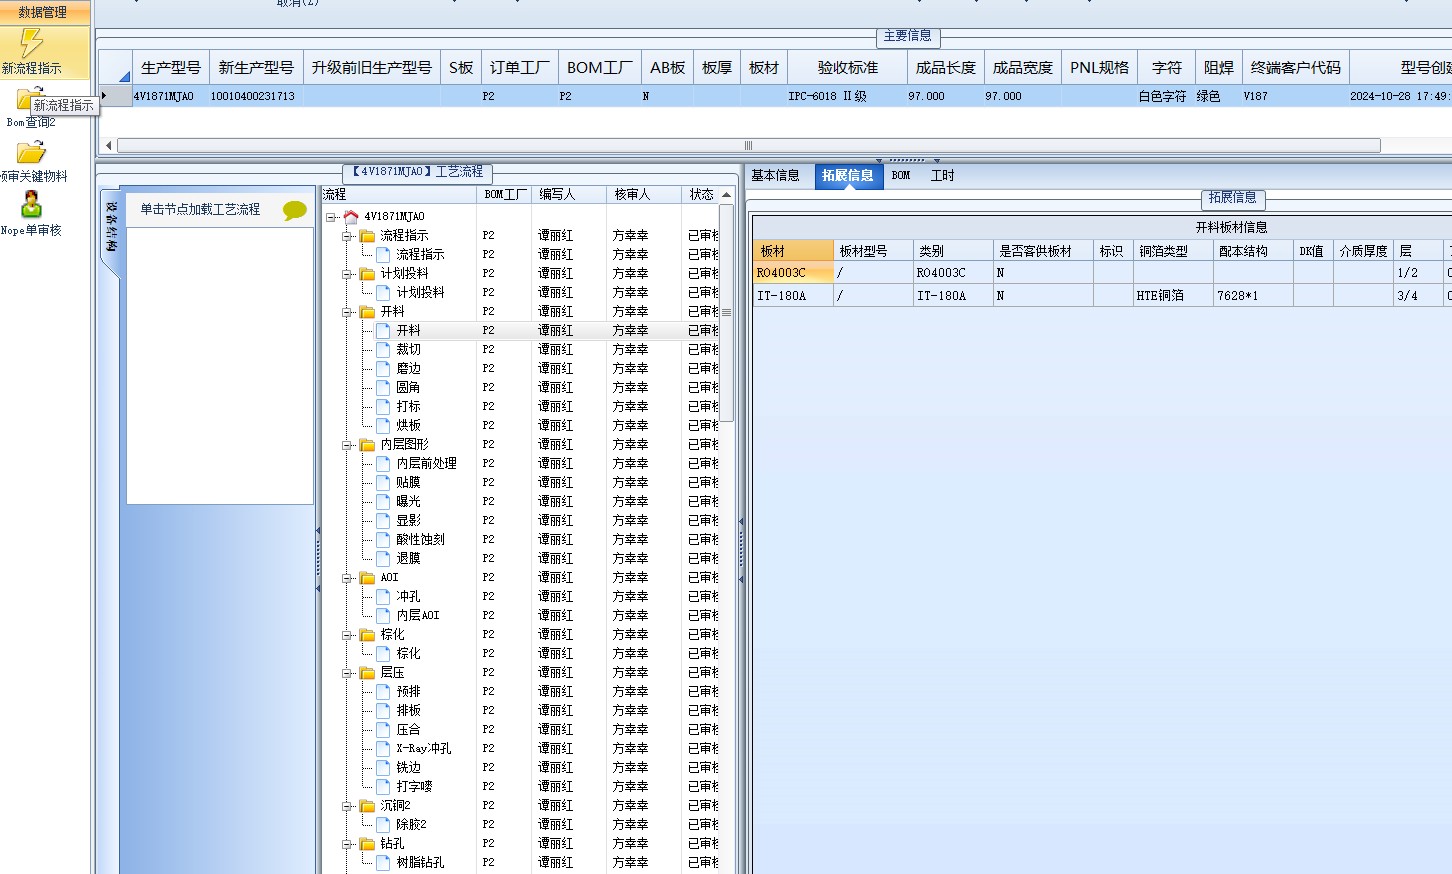Click the document icon beside 打字唛

[x=383, y=786]
